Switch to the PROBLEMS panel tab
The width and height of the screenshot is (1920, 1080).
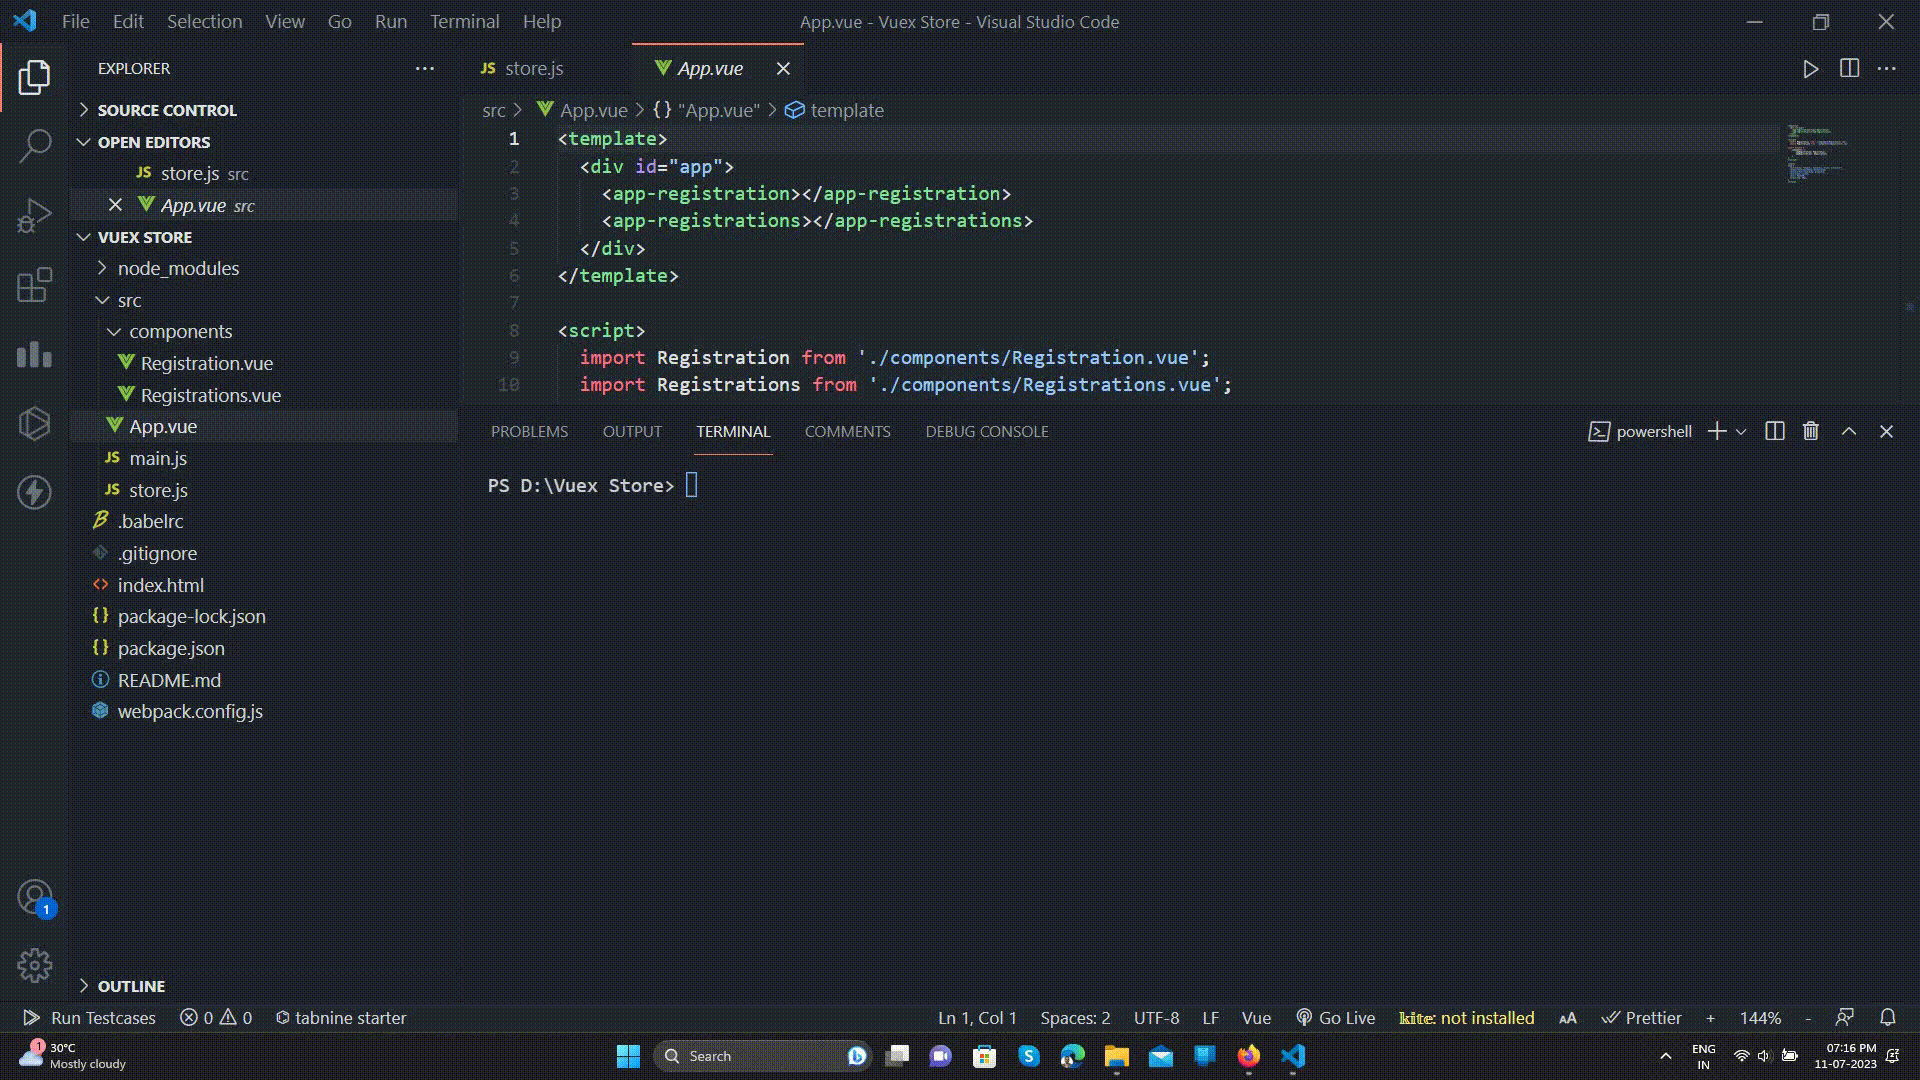click(529, 431)
